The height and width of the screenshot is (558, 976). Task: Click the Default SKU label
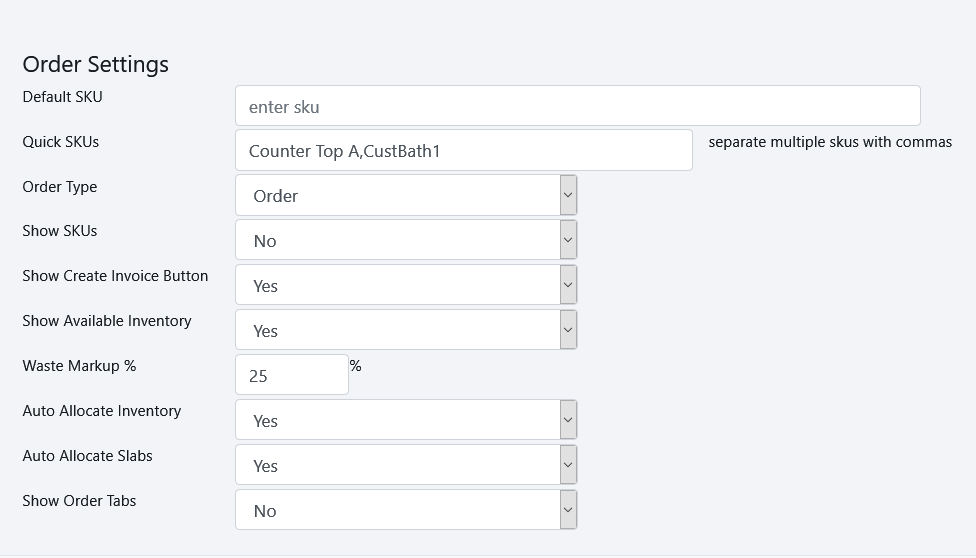coord(62,97)
